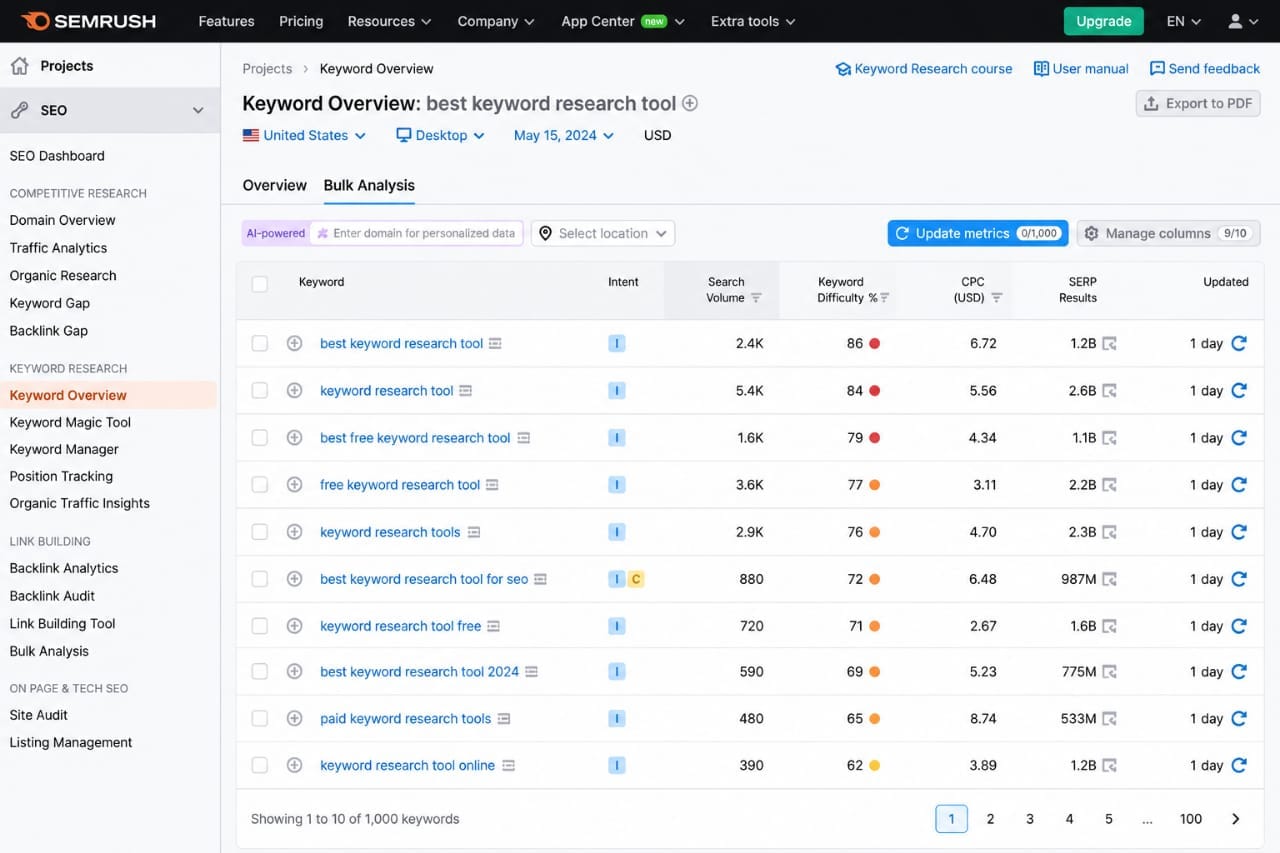This screenshot has height=853, width=1280.
Task: Click the green Upgrade button
Action: (1104, 21)
